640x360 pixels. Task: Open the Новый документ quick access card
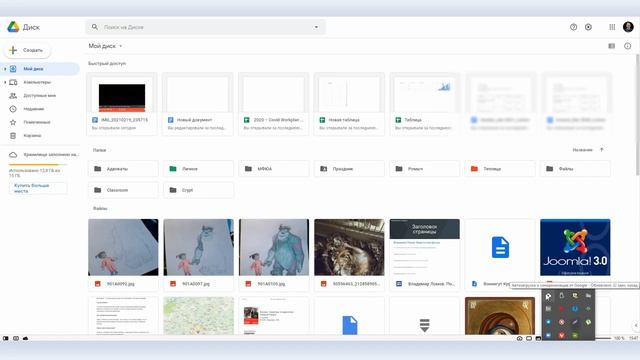(198, 104)
